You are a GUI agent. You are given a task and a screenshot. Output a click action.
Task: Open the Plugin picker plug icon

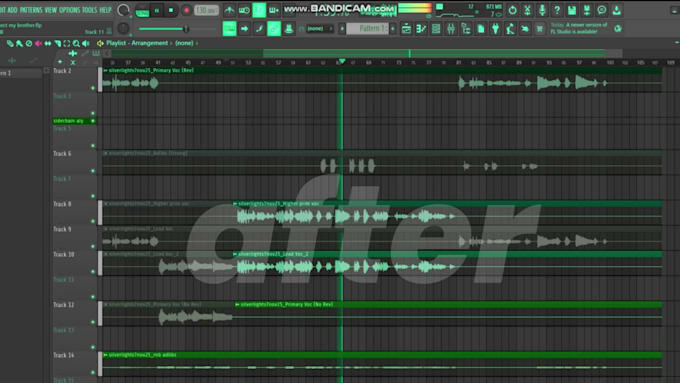tap(495, 29)
